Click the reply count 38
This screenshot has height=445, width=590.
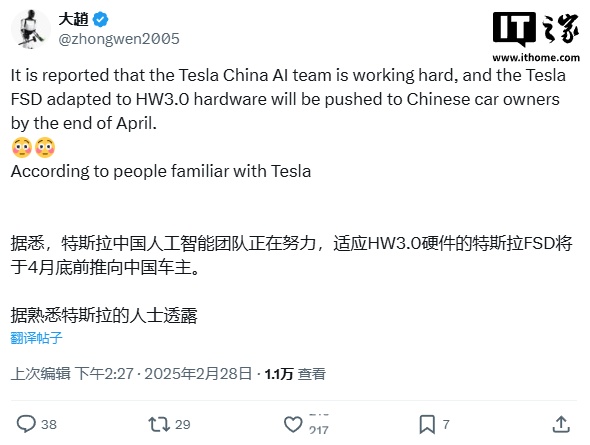coord(49,424)
